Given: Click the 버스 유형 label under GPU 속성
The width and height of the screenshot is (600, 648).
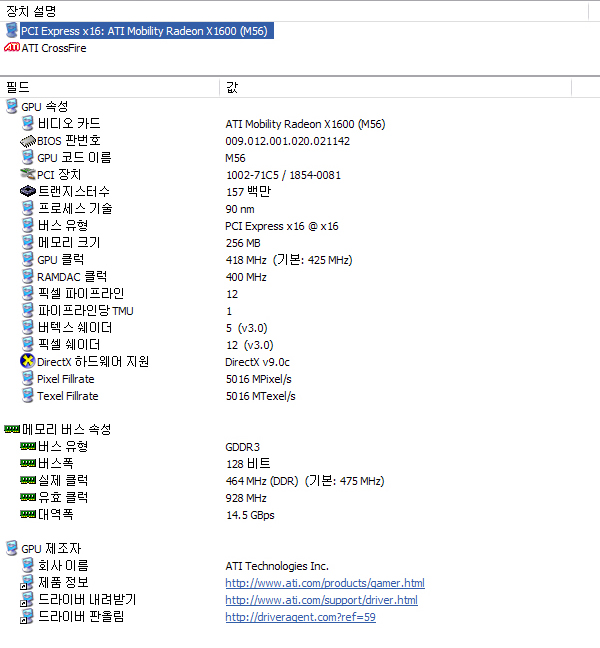Looking at the screenshot, I should point(63,225).
